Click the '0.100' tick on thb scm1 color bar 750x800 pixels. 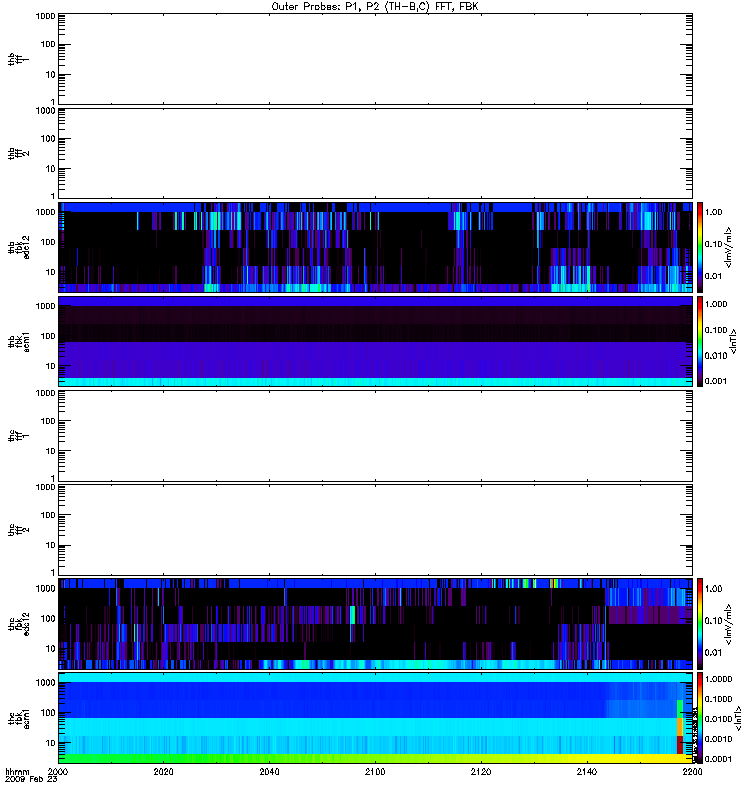[x=716, y=330]
